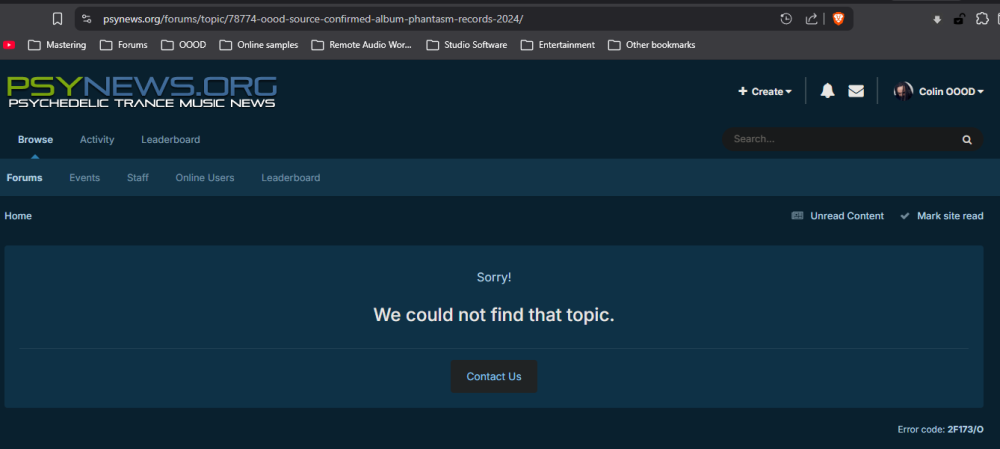
Task: Expand the Create dropdown menu
Action: click(765, 91)
